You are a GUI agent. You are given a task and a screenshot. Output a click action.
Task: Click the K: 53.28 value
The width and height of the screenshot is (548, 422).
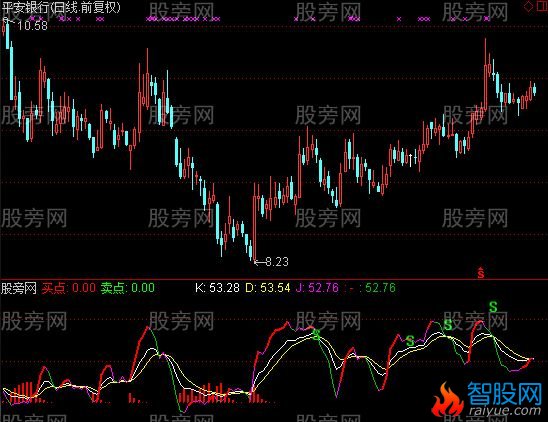[217, 288]
